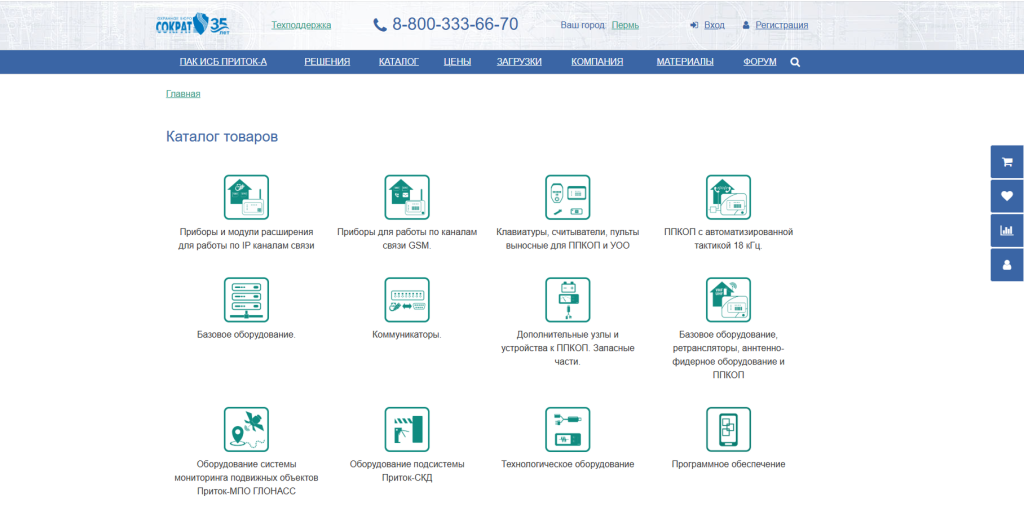The height and width of the screenshot is (514, 1024).
Task: Open 'Приборы для работы по каналам связи GSM' text
Action: pos(407,239)
